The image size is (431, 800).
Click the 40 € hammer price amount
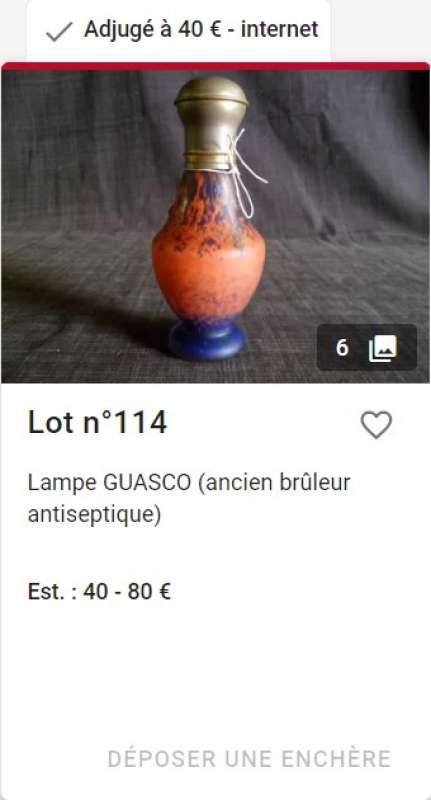coord(198,30)
